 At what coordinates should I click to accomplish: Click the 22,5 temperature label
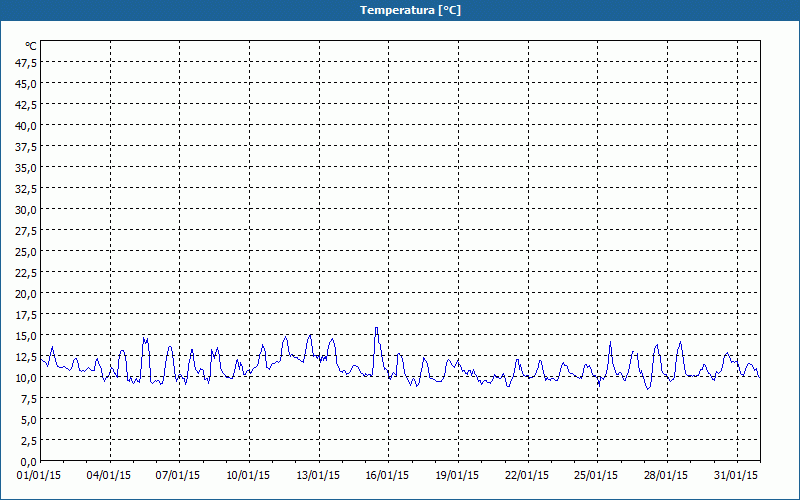(x=27, y=273)
